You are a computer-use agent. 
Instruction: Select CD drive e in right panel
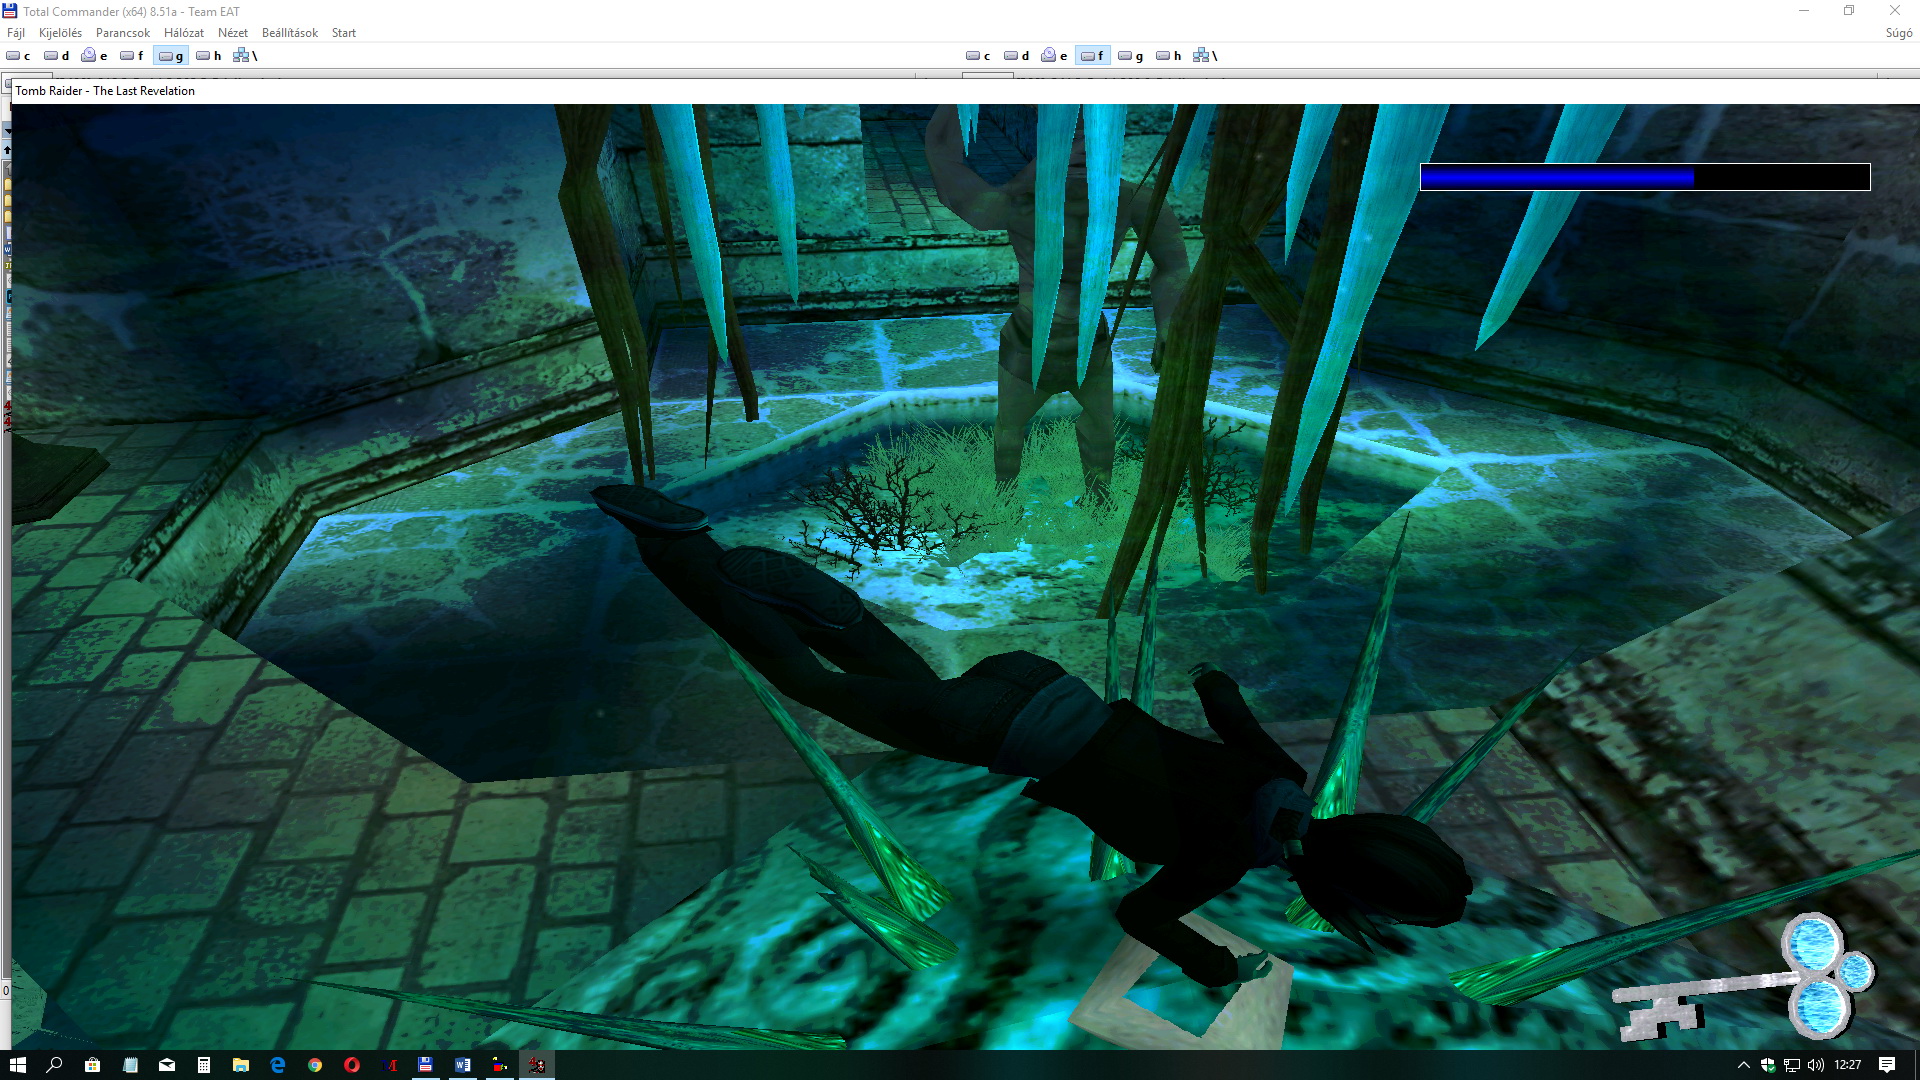pyautogui.click(x=1054, y=56)
